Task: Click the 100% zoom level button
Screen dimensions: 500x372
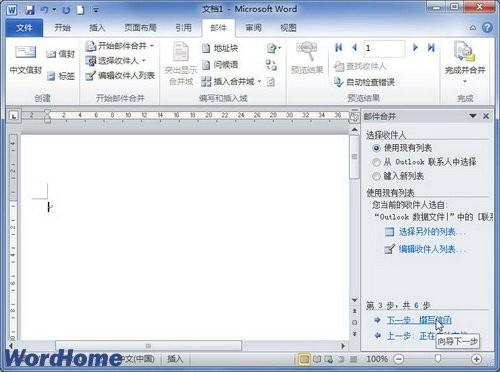Action: (377, 359)
